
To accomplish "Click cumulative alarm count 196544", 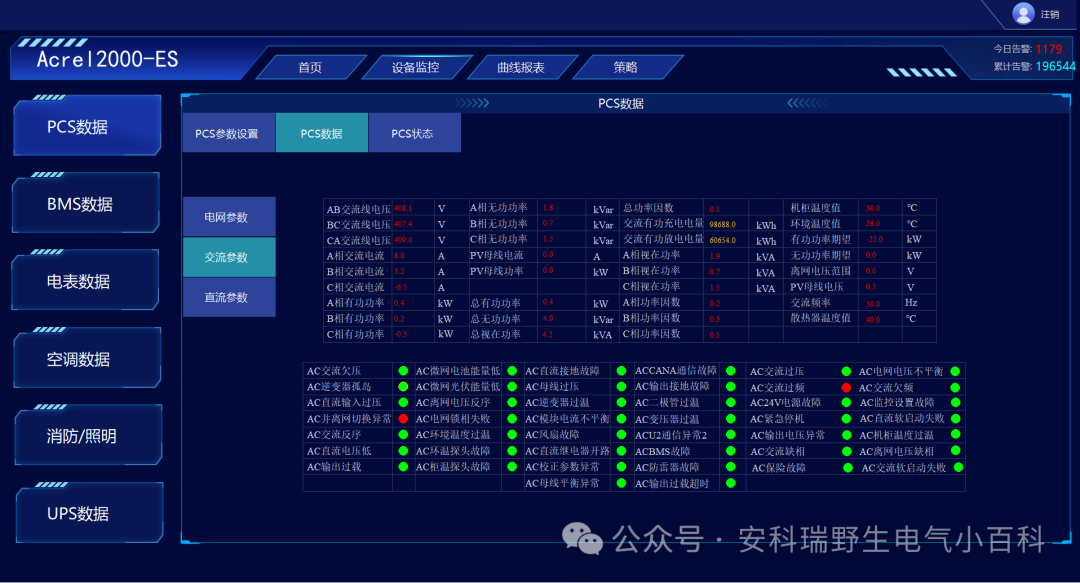I will (1055, 66).
